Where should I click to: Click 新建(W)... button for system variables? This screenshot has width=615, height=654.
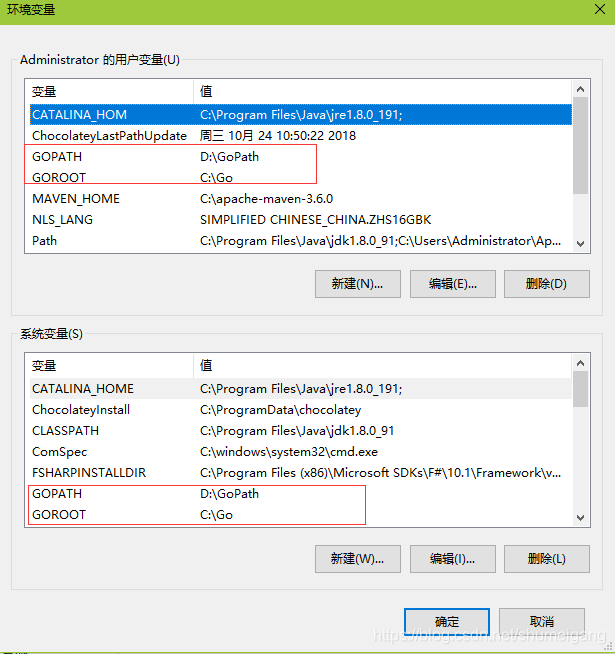pos(357,558)
